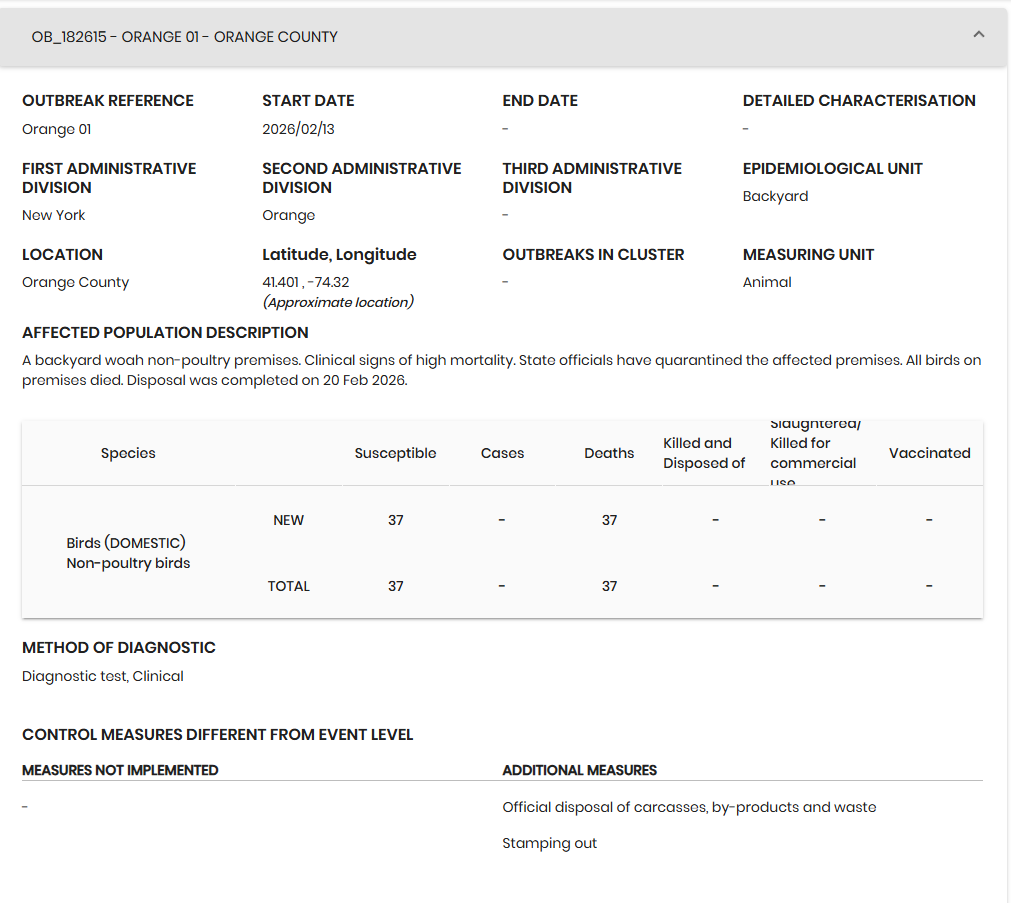This screenshot has height=903, width=1011.
Task: Collapse the outbreak panel using the chevron
Action: [979, 35]
